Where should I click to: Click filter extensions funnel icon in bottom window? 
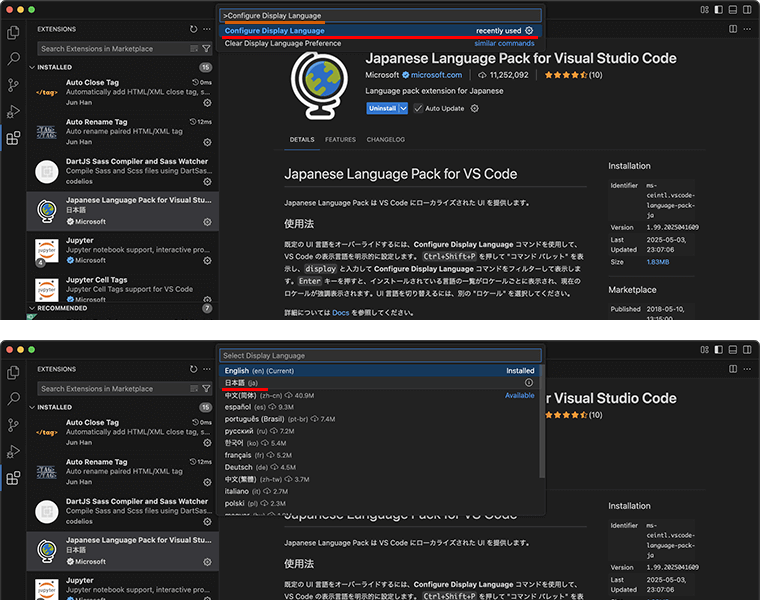point(206,389)
